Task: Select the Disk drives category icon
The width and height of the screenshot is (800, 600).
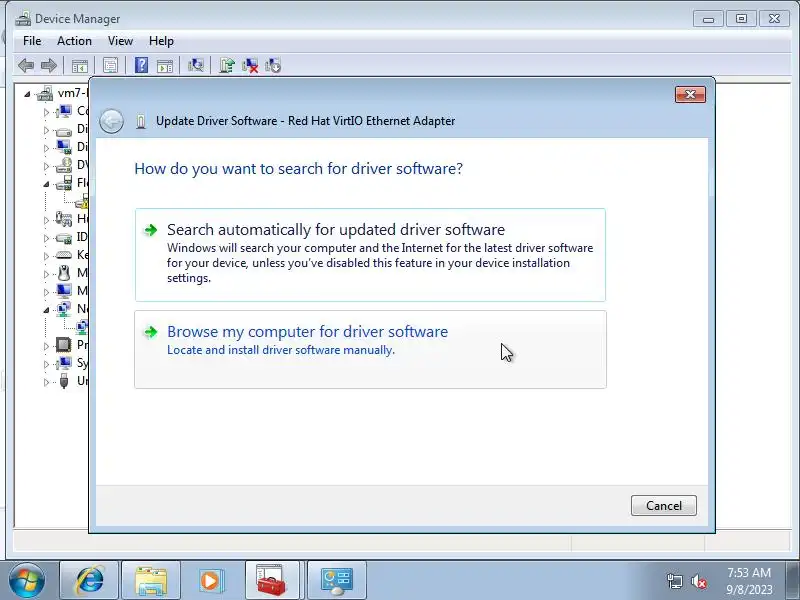Action: pos(64,130)
